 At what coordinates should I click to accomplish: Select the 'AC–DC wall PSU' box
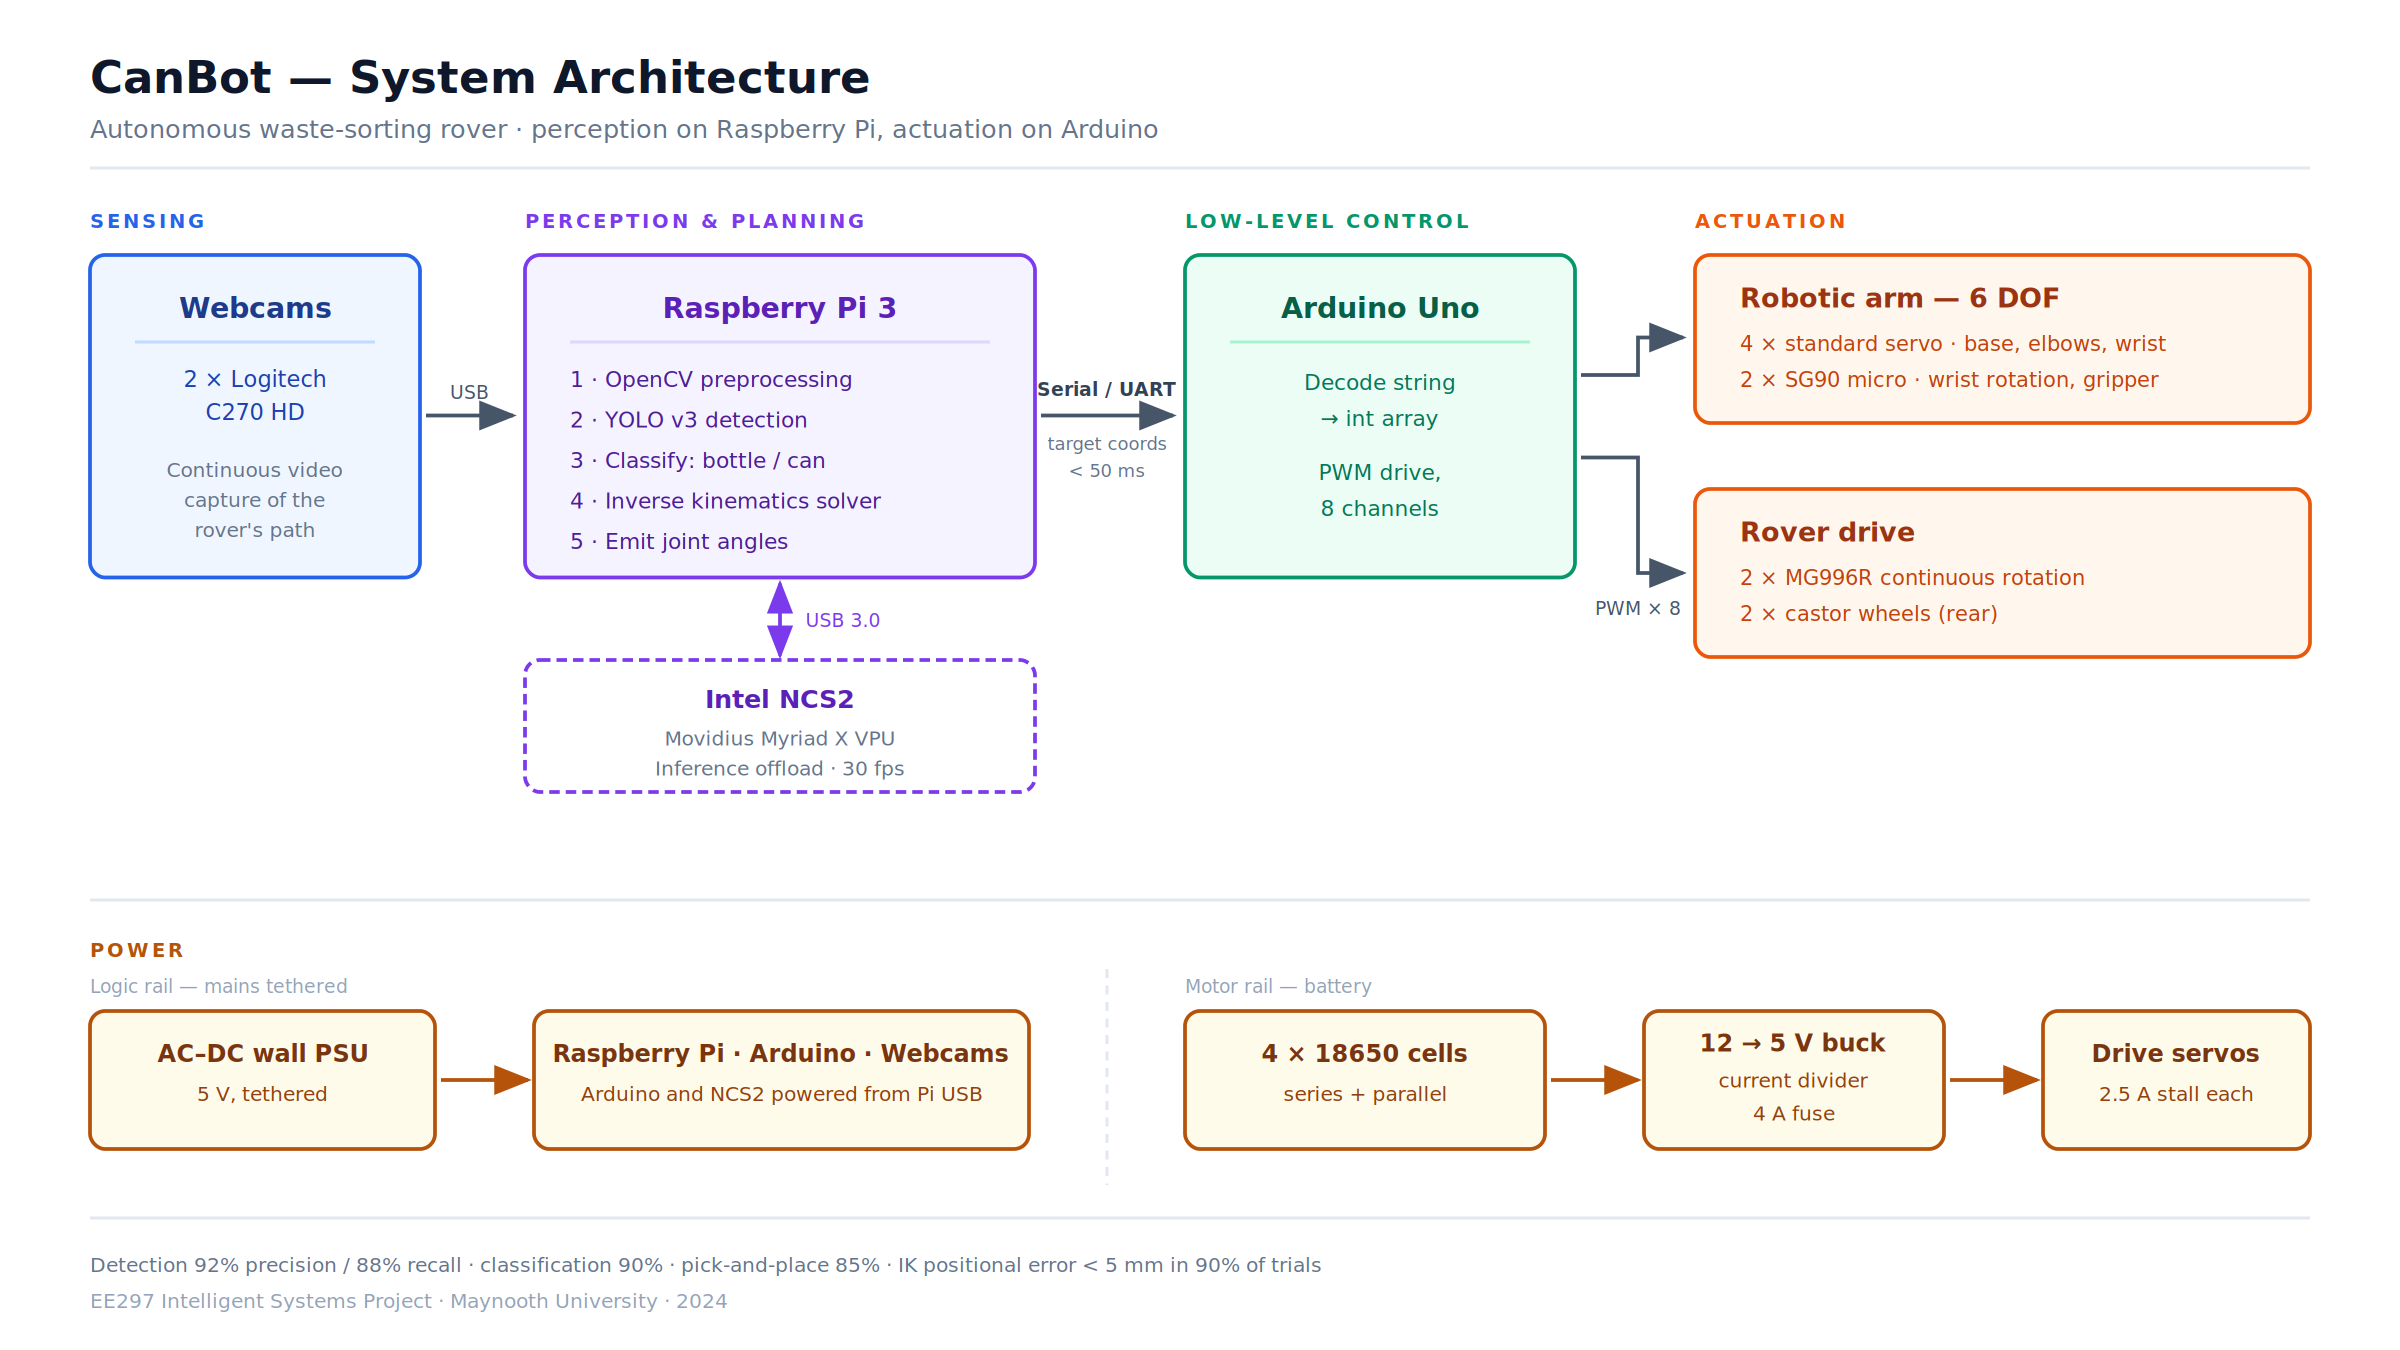pyautogui.click(x=263, y=1080)
